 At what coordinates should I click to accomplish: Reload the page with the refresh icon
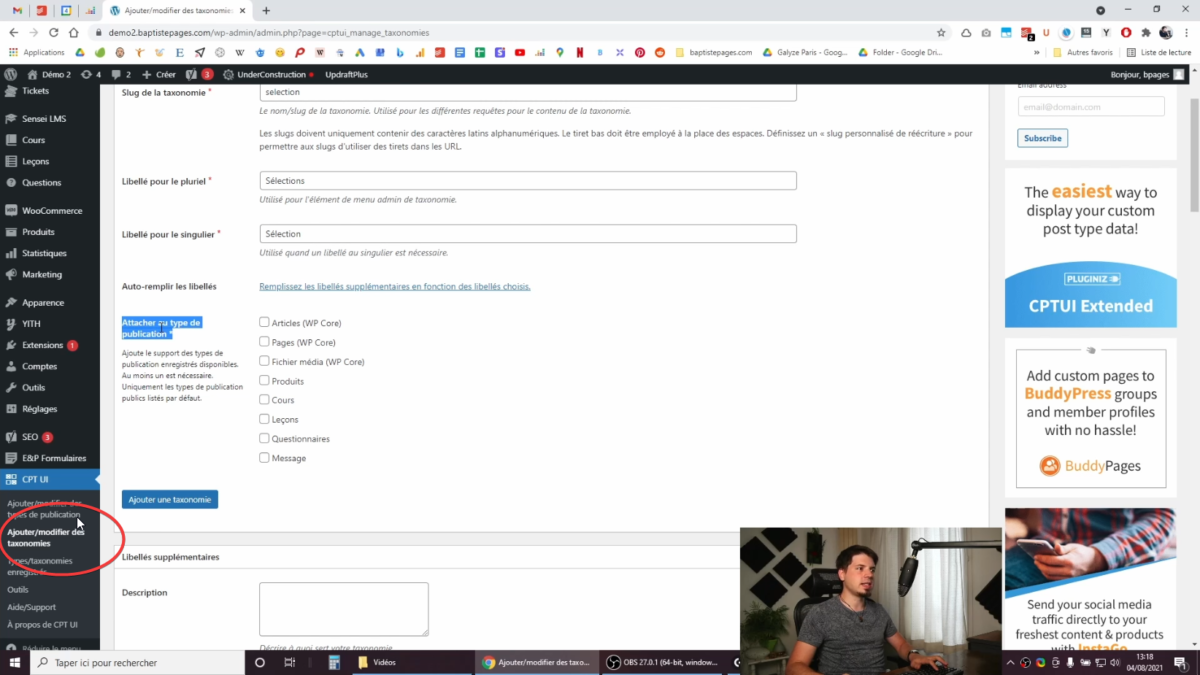pyautogui.click(x=54, y=32)
